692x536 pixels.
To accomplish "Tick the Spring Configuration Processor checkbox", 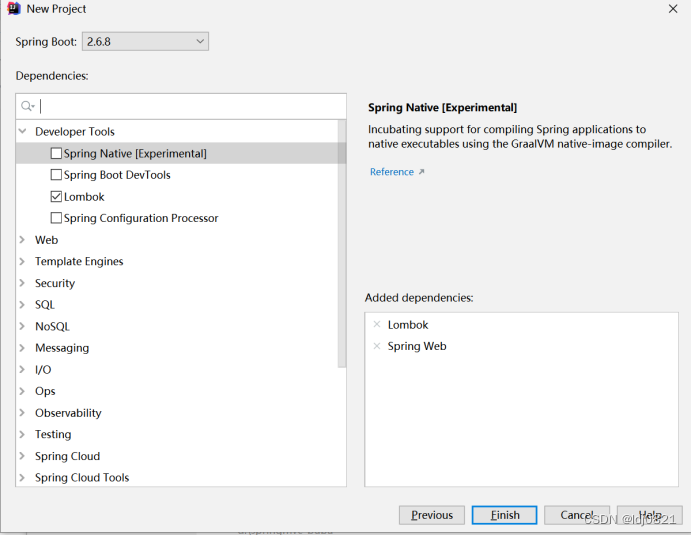I will pos(56,218).
